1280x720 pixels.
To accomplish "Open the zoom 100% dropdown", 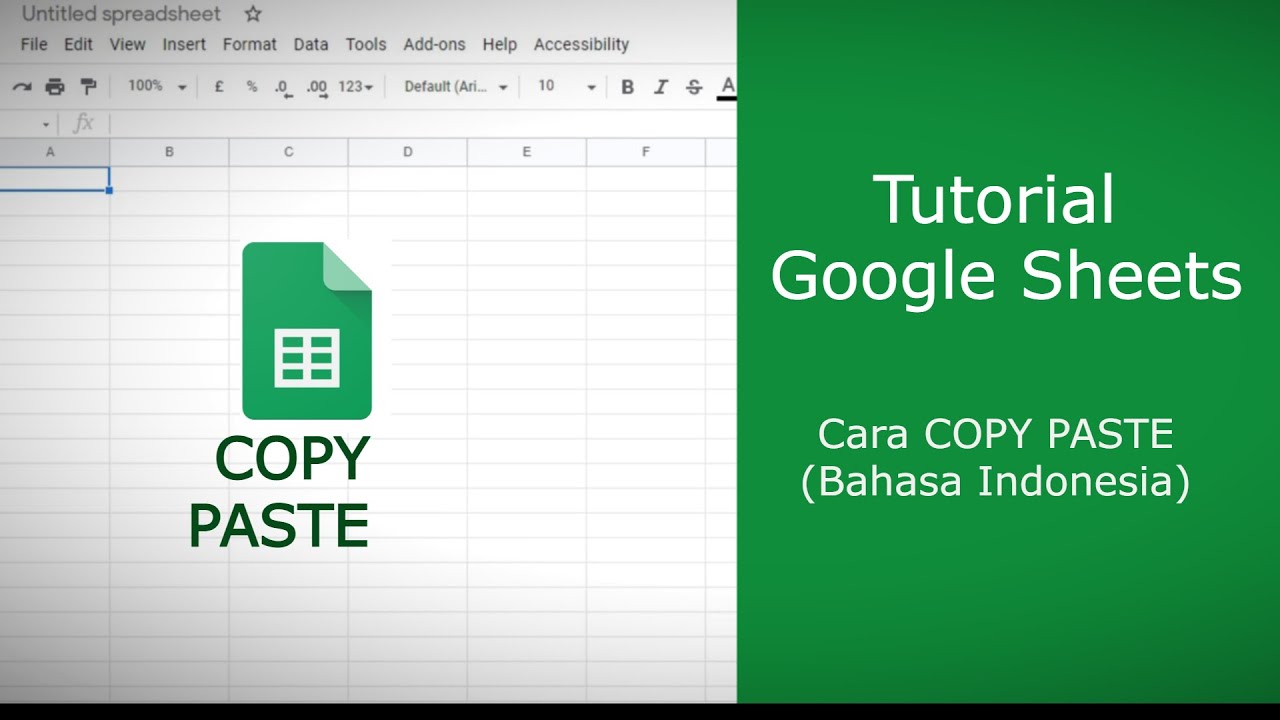I will pos(157,87).
